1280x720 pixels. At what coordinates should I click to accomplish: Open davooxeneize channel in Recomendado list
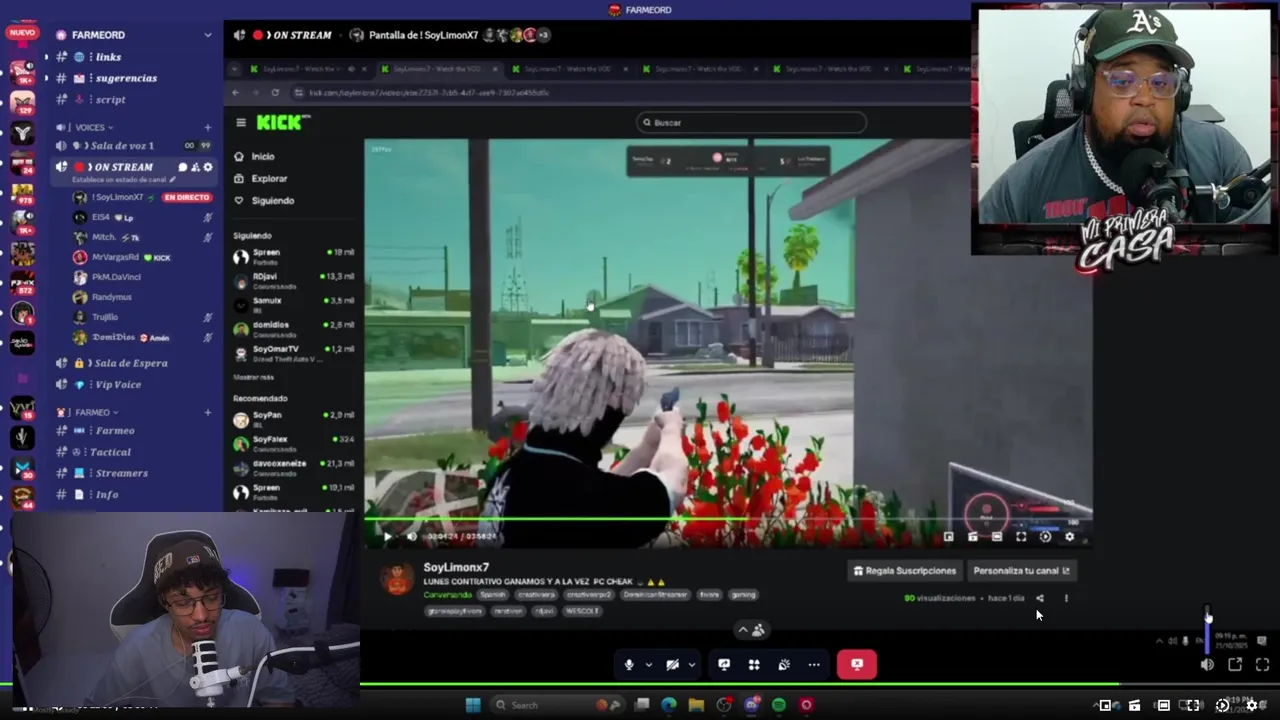coord(294,468)
